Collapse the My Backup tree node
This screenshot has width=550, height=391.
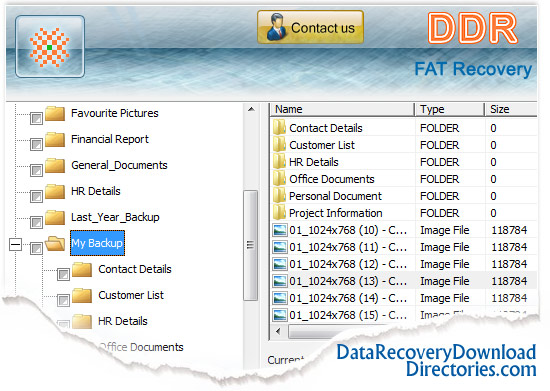pos(15,244)
